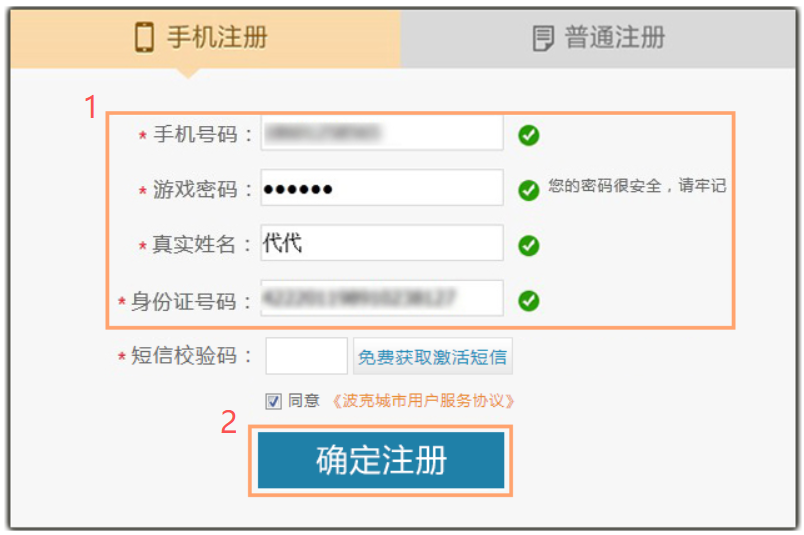Click the document icon beside 普通注册

point(543,39)
